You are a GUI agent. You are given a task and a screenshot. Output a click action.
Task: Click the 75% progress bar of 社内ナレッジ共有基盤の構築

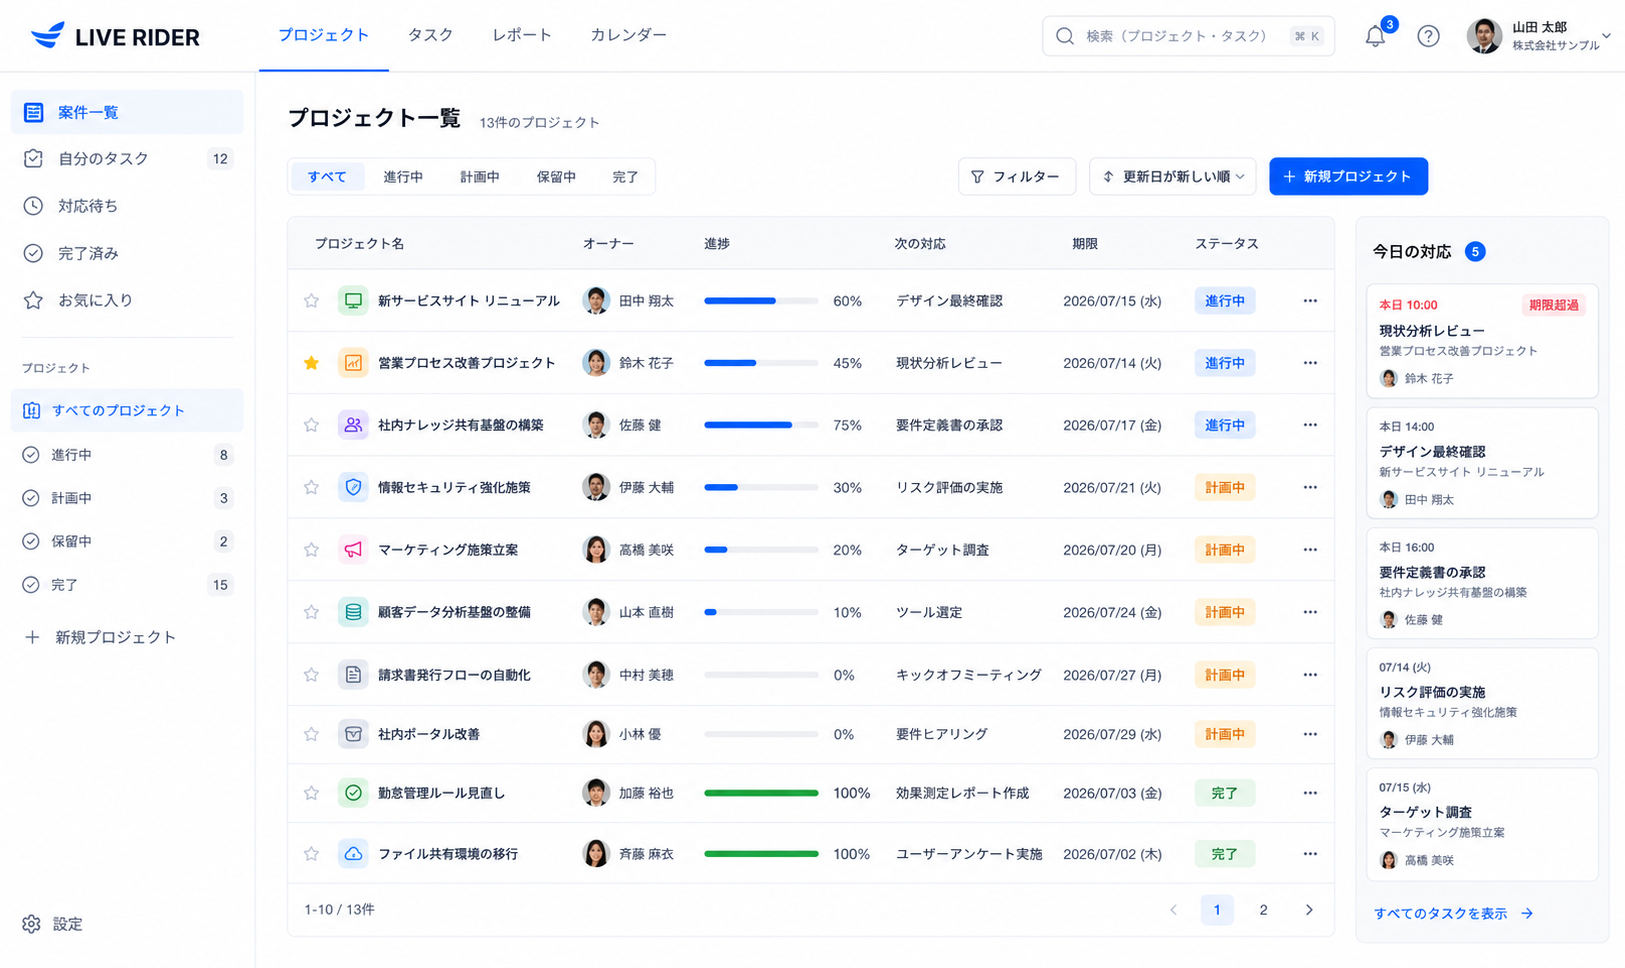[761, 425]
